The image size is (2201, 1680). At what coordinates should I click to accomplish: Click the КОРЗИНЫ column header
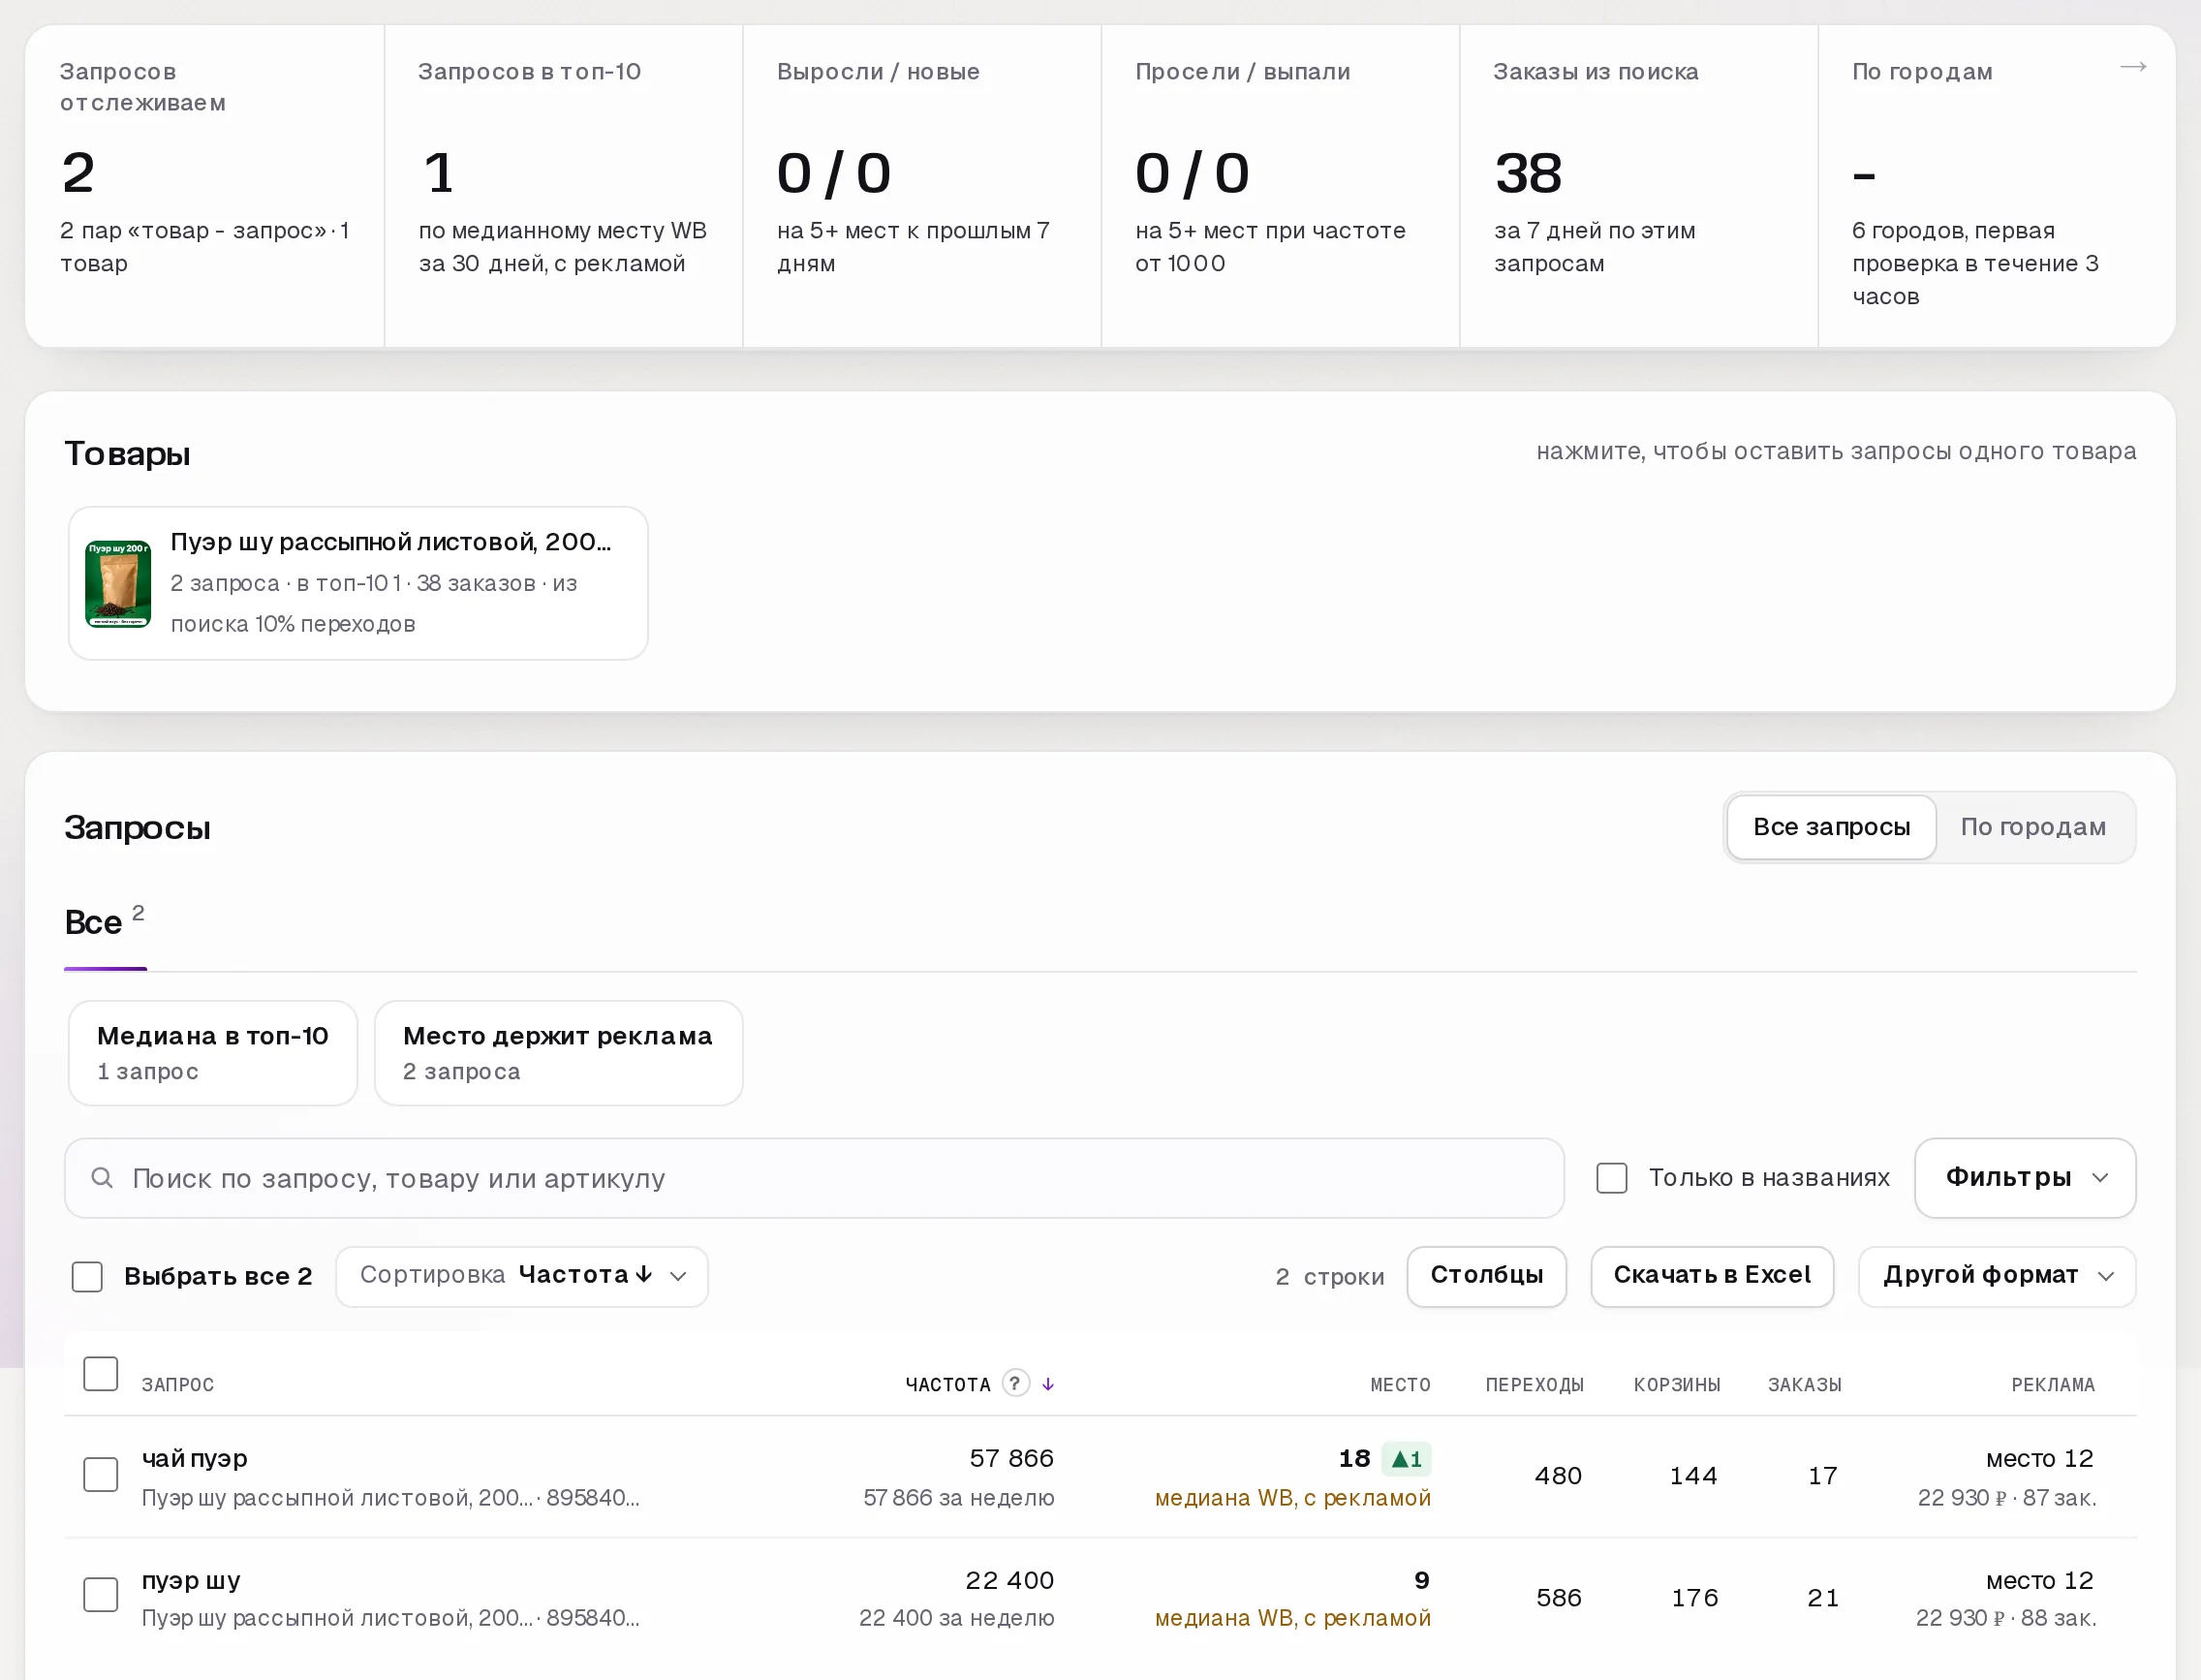(x=1677, y=1385)
